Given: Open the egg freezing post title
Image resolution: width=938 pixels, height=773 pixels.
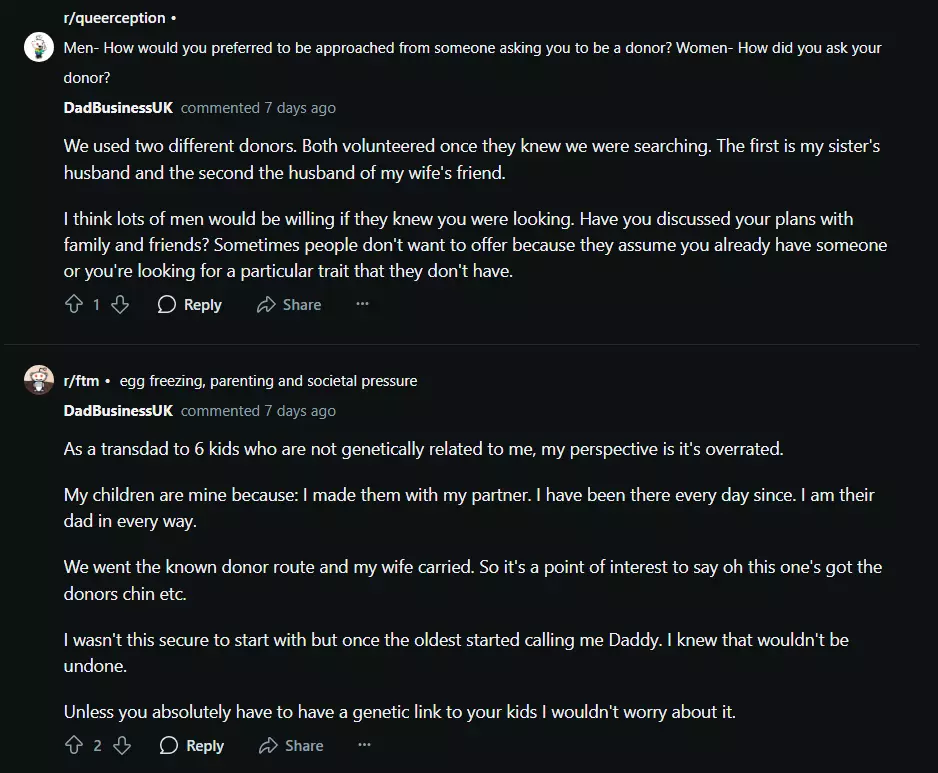Looking at the screenshot, I should pos(268,381).
